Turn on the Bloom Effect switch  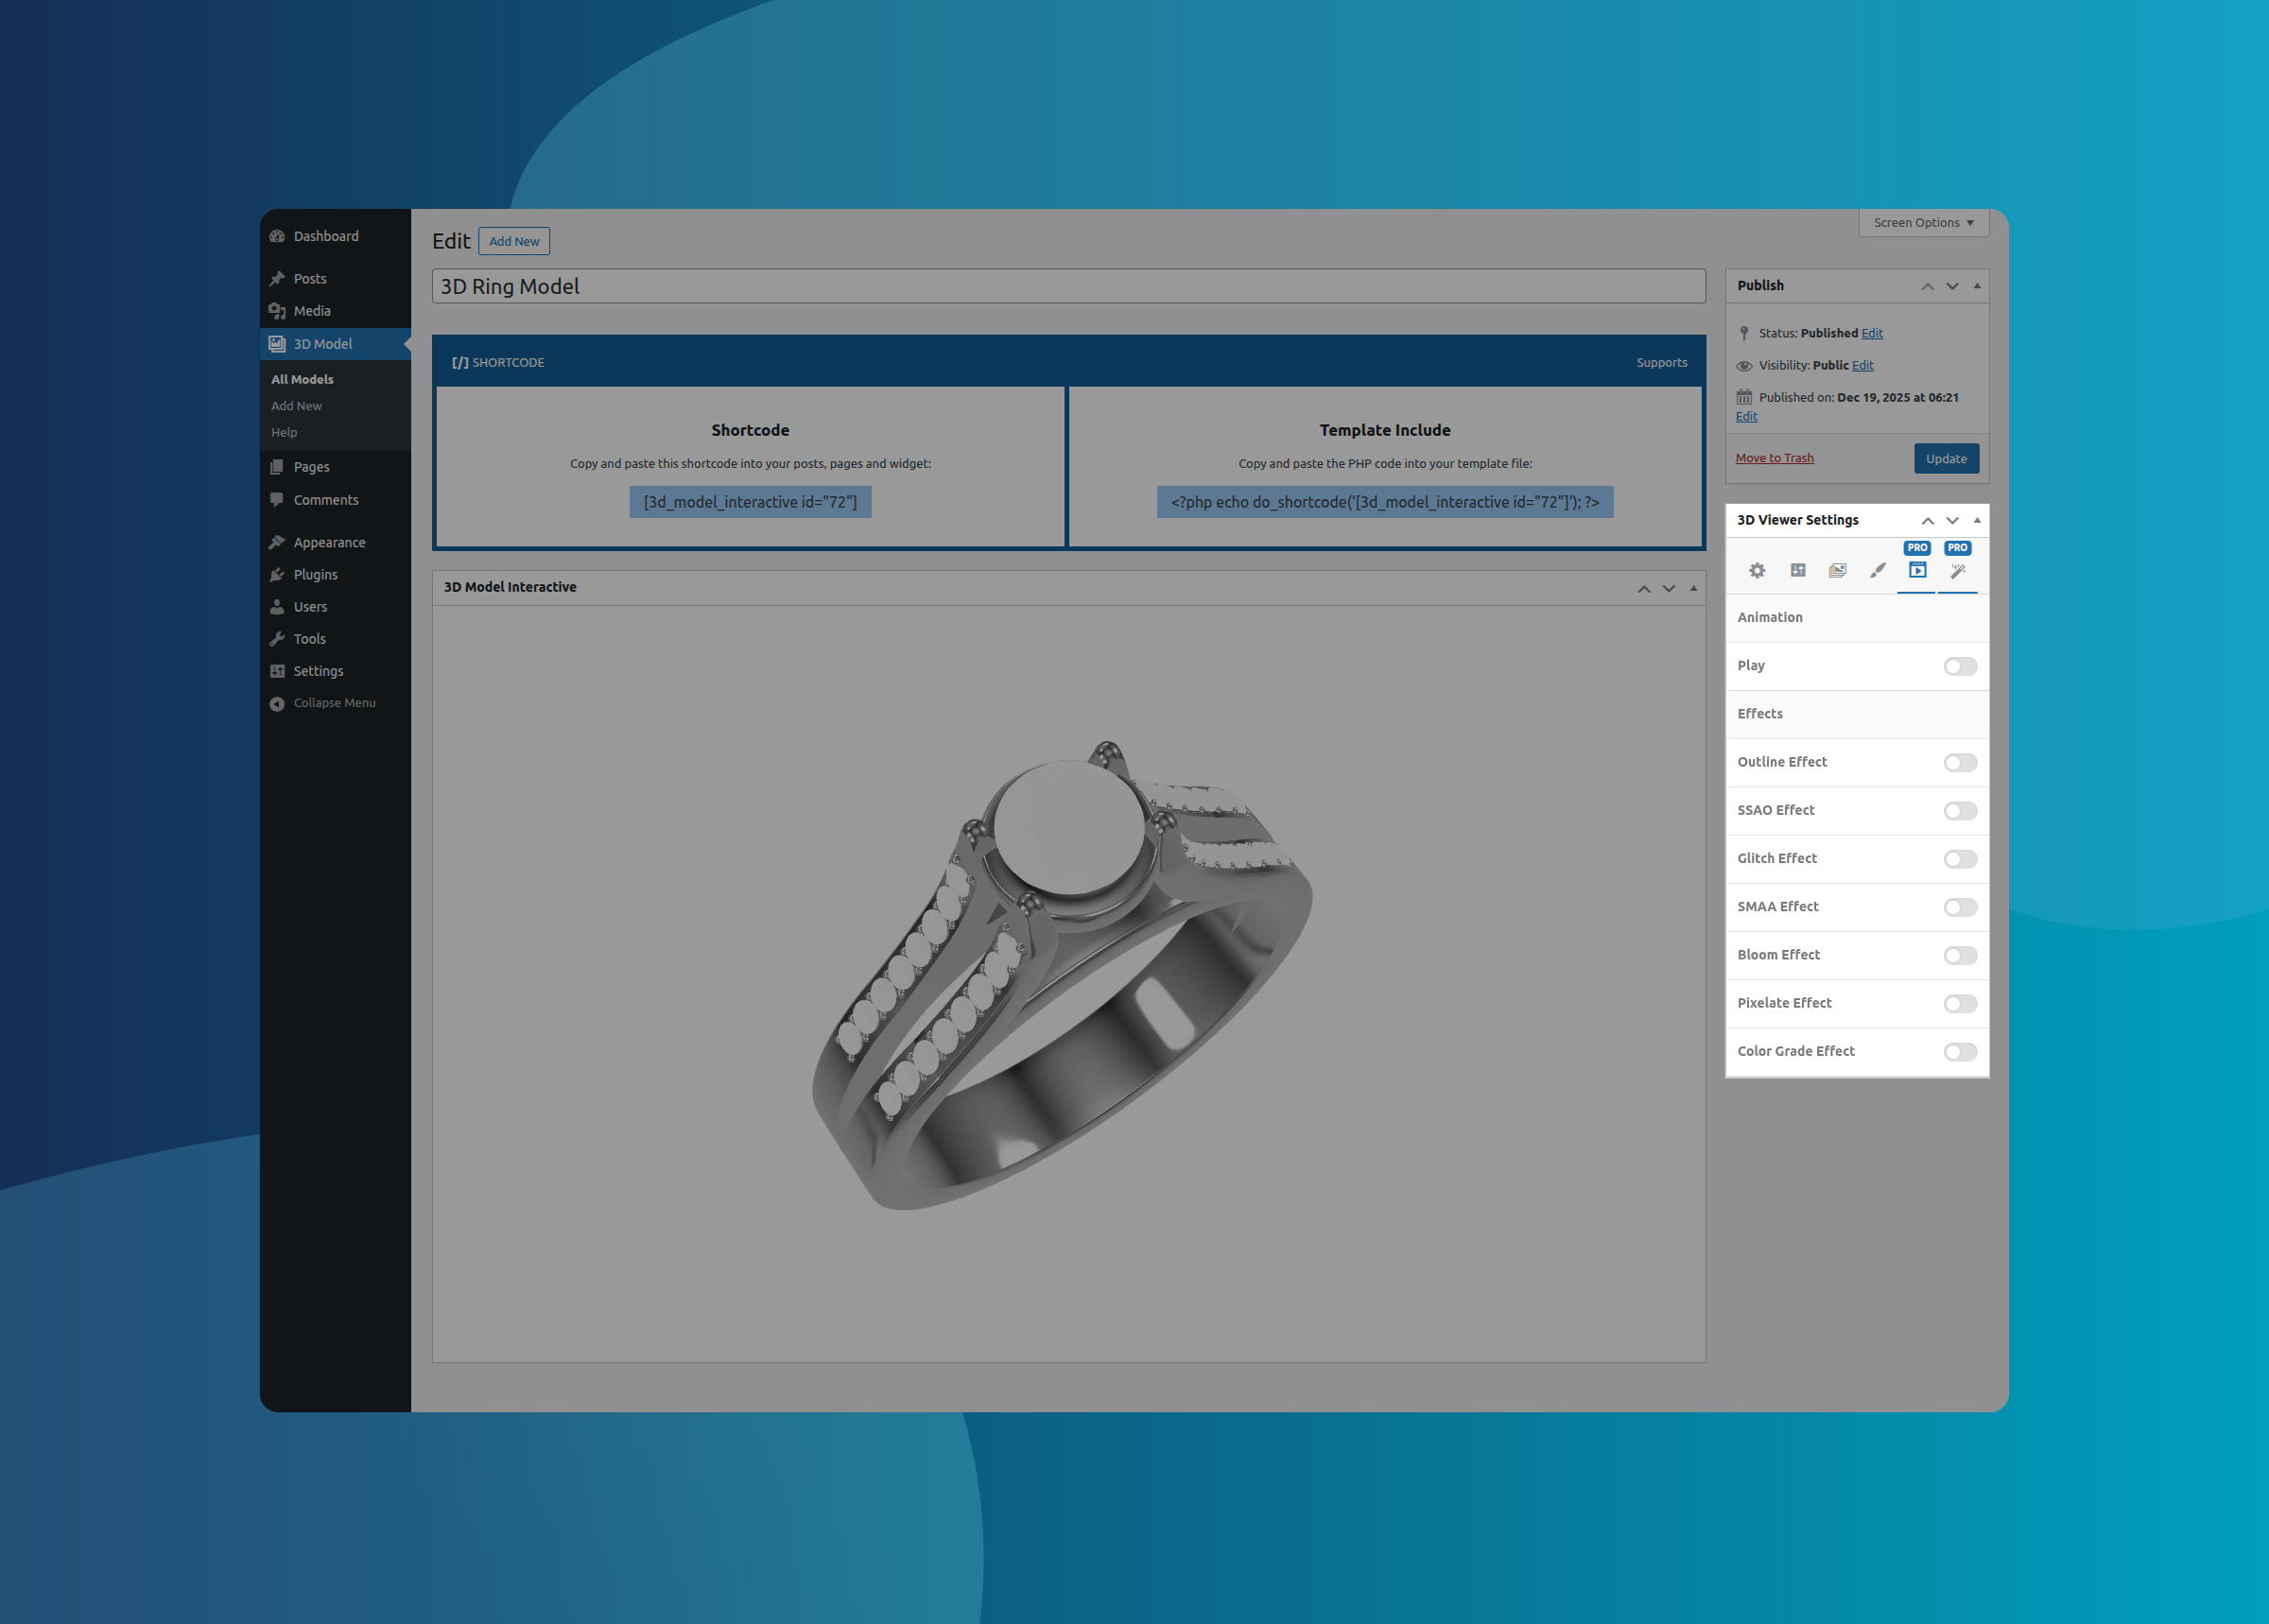coord(1959,955)
